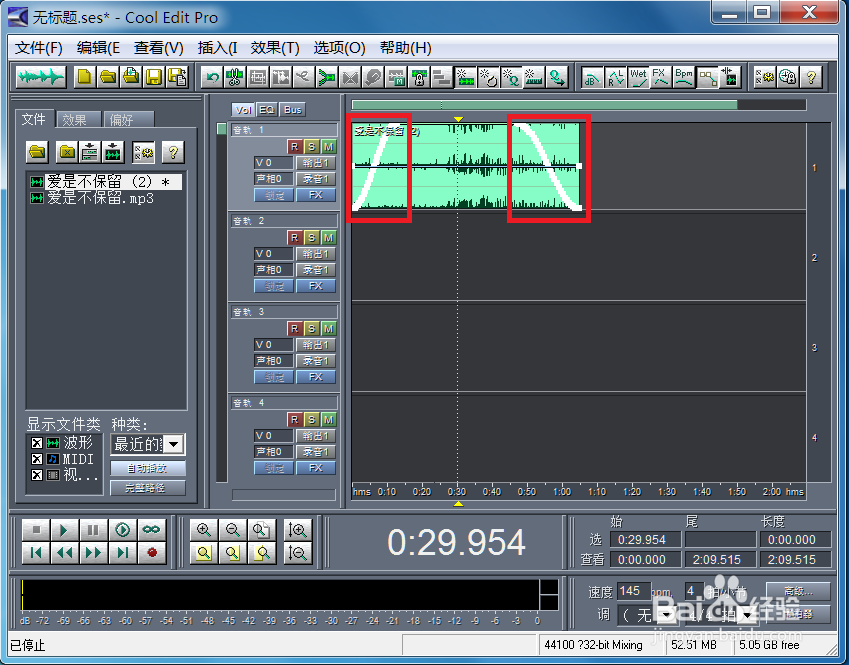This screenshot has width=849, height=665.
Task: Open the Edit menu
Action: pos(98,48)
